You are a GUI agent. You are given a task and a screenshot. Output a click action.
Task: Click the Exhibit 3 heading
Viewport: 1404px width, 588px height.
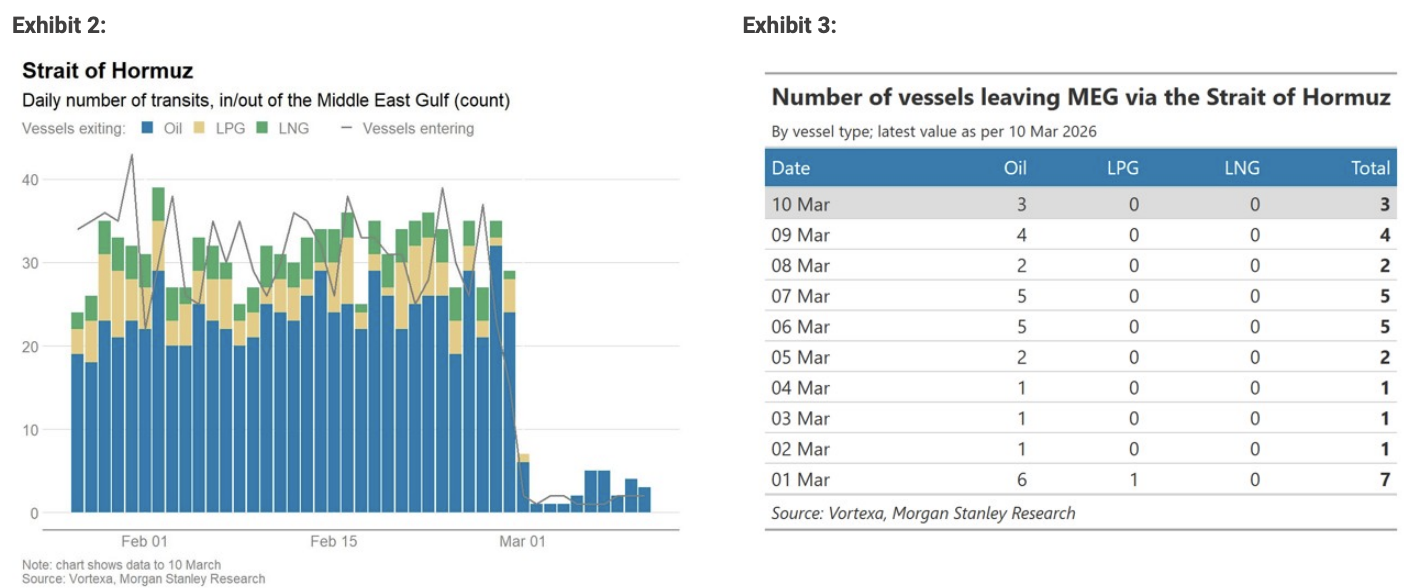(x=789, y=26)
